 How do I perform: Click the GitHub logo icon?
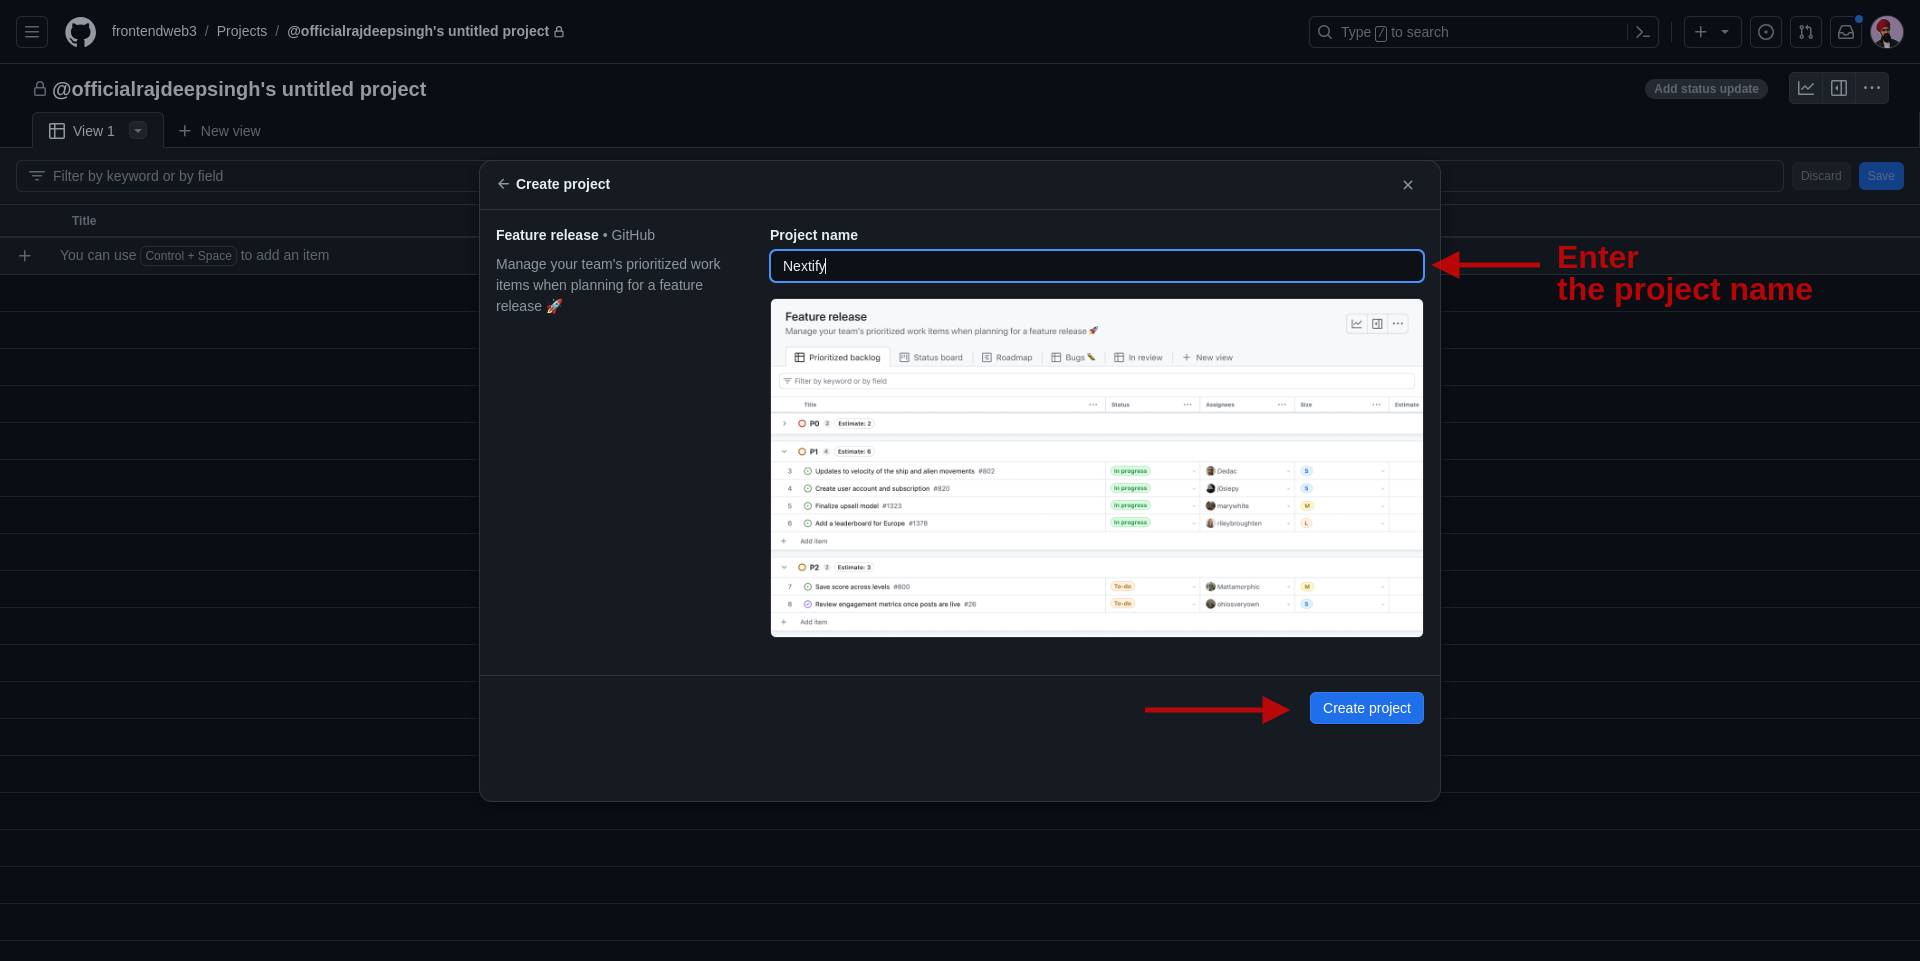(81, 32)
